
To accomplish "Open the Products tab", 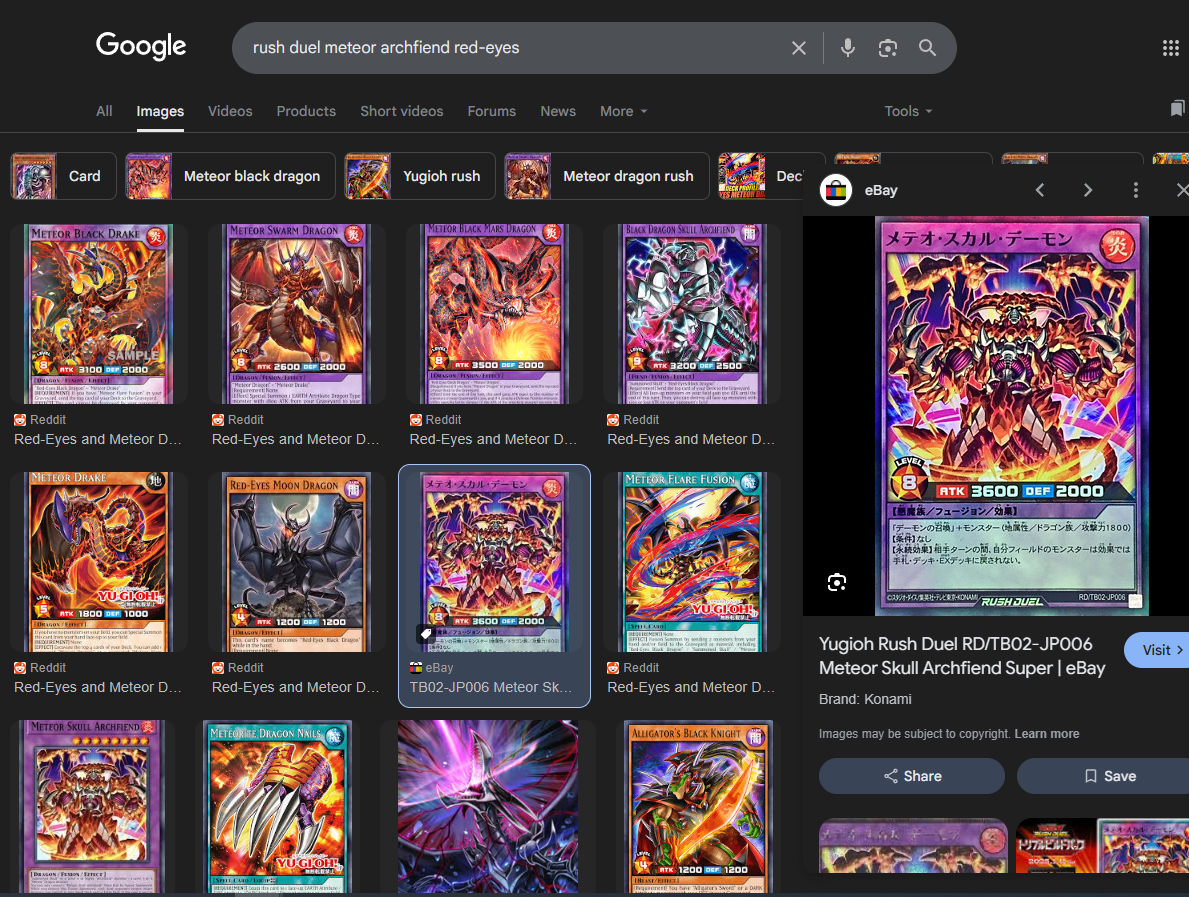I will coord(306,111).
